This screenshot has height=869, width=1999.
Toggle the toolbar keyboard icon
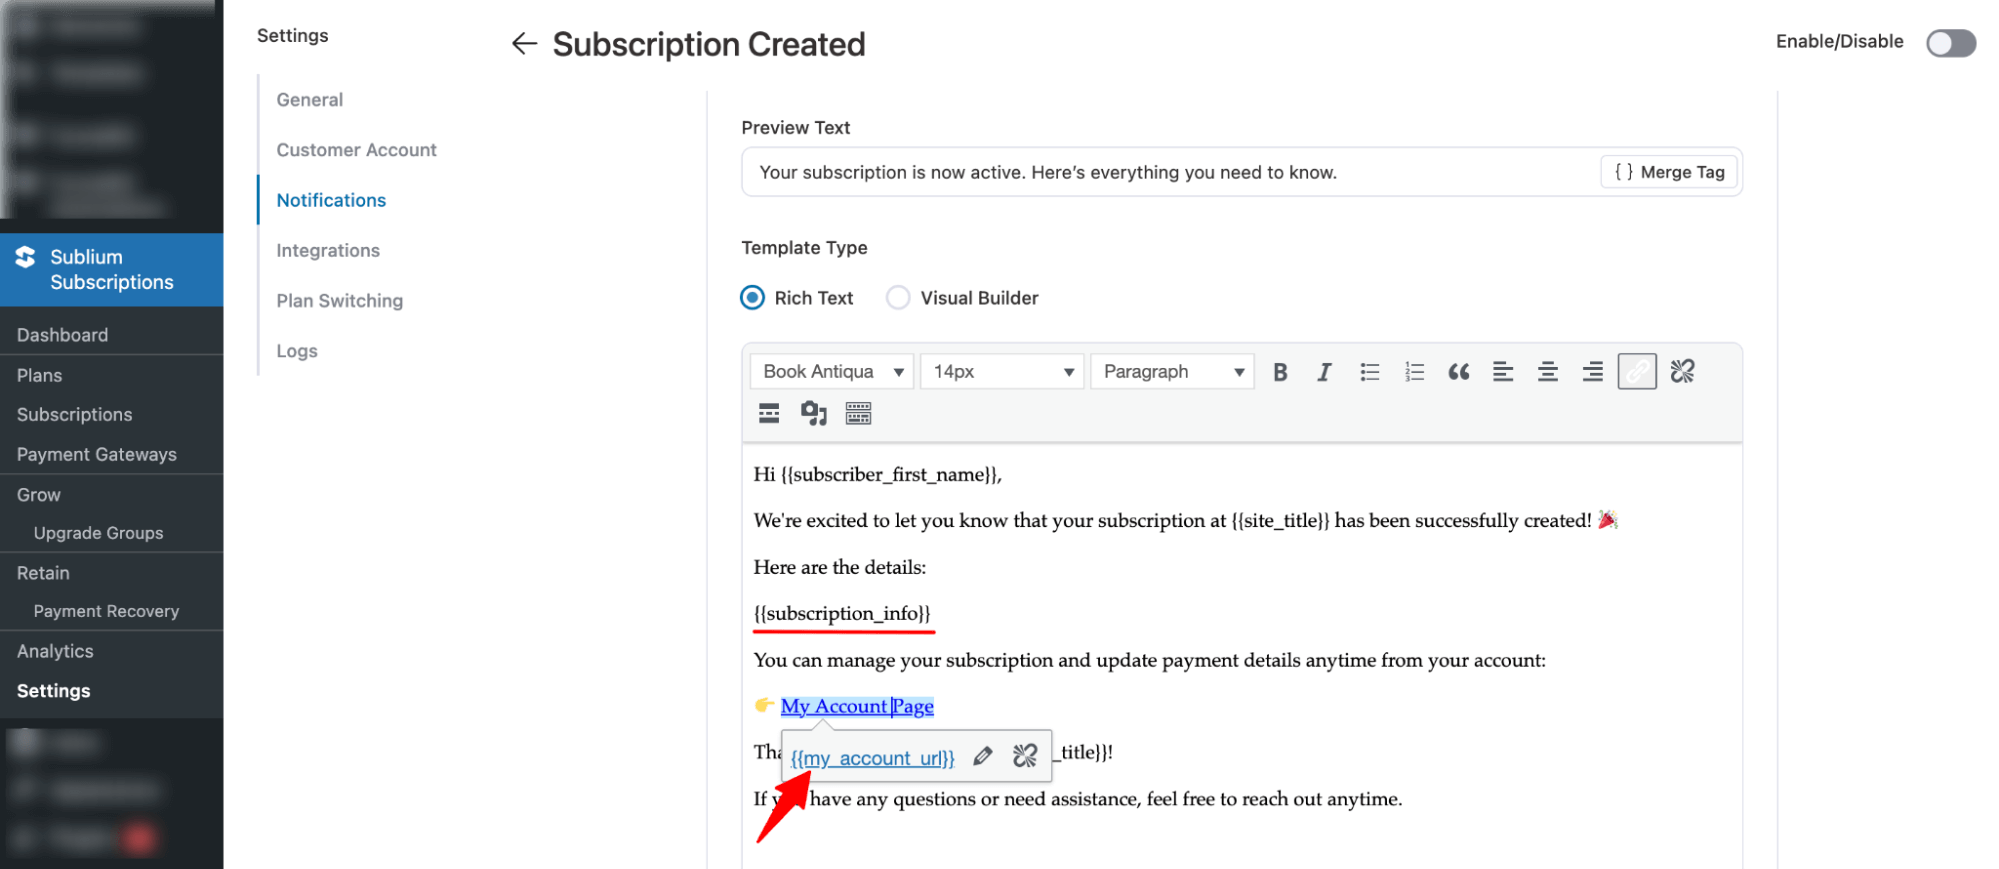pyautogui.click(x=858, y=413)
